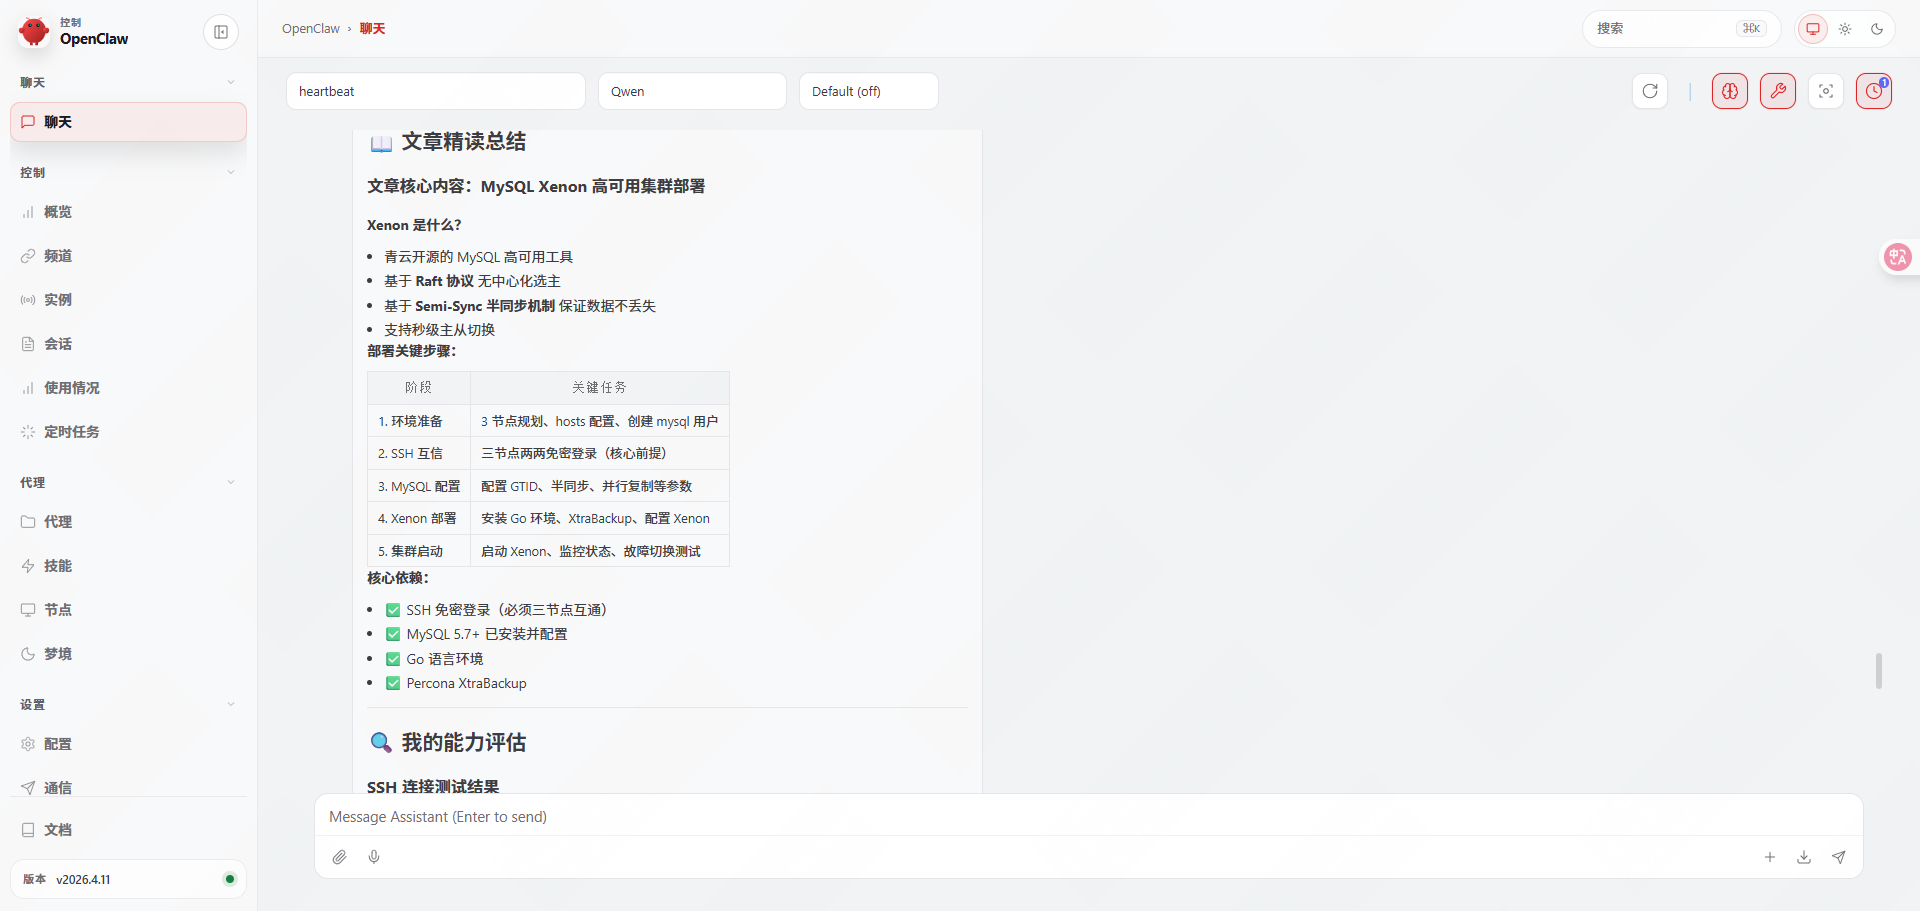Click heading 文章精读总结
The height and width of the screenshot is (911, 1920).
click(464, 142)
